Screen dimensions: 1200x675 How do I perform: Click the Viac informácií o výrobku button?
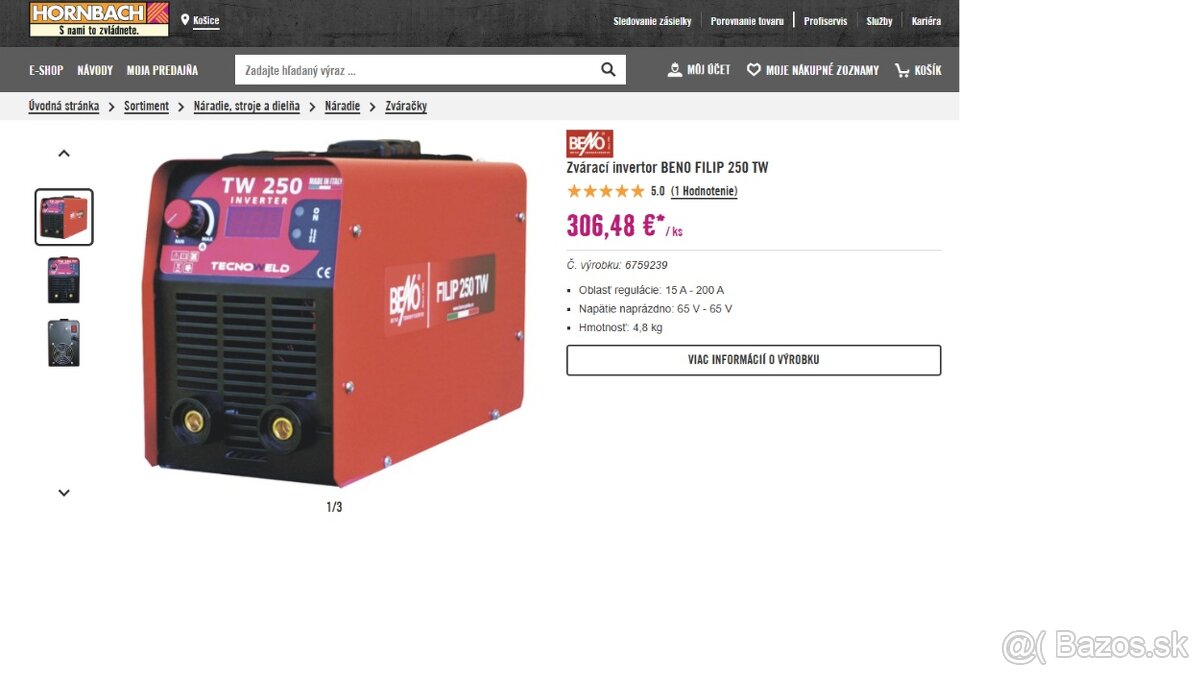point(754,360)
